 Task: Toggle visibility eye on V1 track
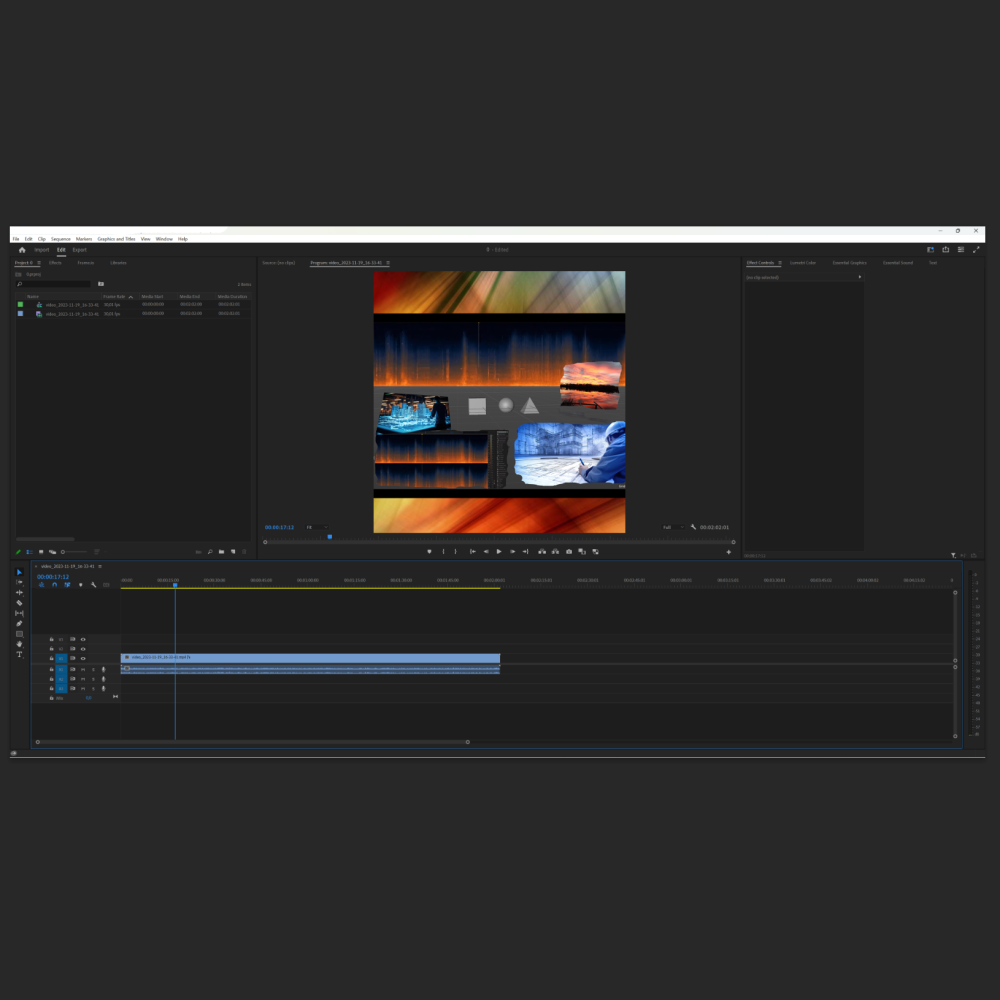(x=83, y=658)
